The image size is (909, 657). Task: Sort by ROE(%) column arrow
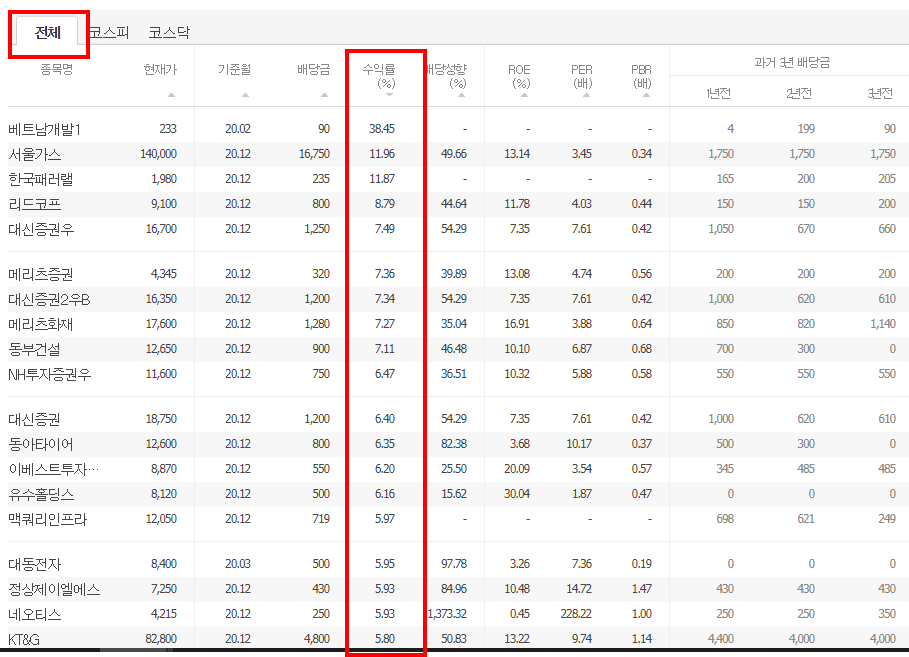click(524, 95)
